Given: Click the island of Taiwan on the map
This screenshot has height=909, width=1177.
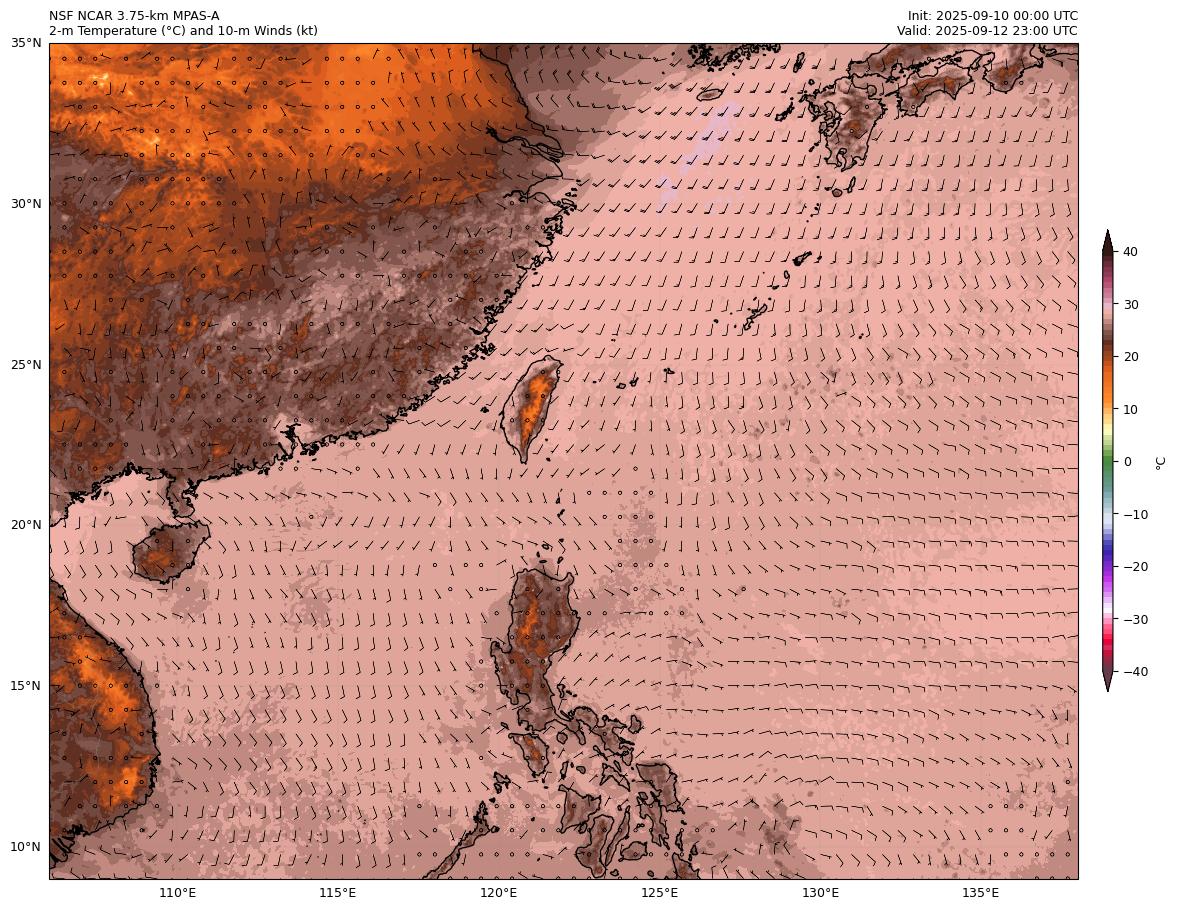Looking at the screenshot, I should point(532,405).
